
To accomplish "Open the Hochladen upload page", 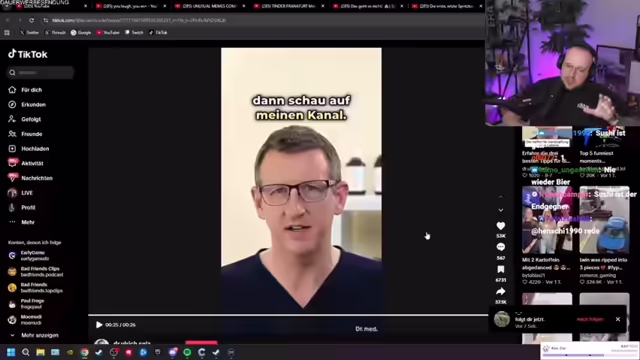I will [35, 149].
